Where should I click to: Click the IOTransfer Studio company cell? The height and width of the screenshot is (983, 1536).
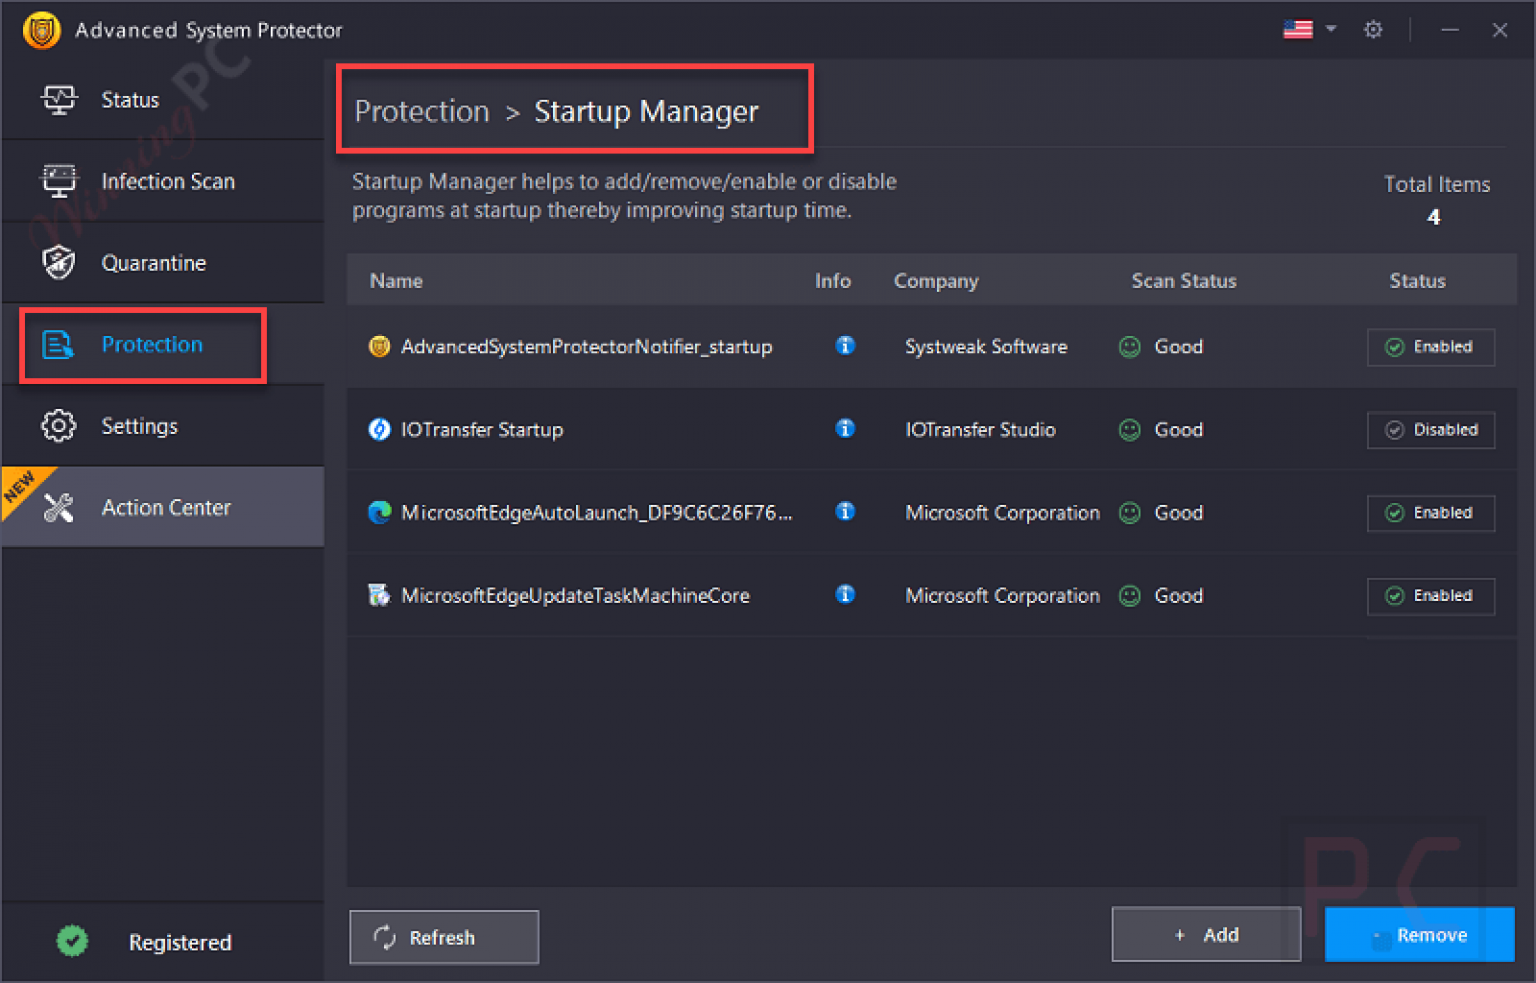980,430
